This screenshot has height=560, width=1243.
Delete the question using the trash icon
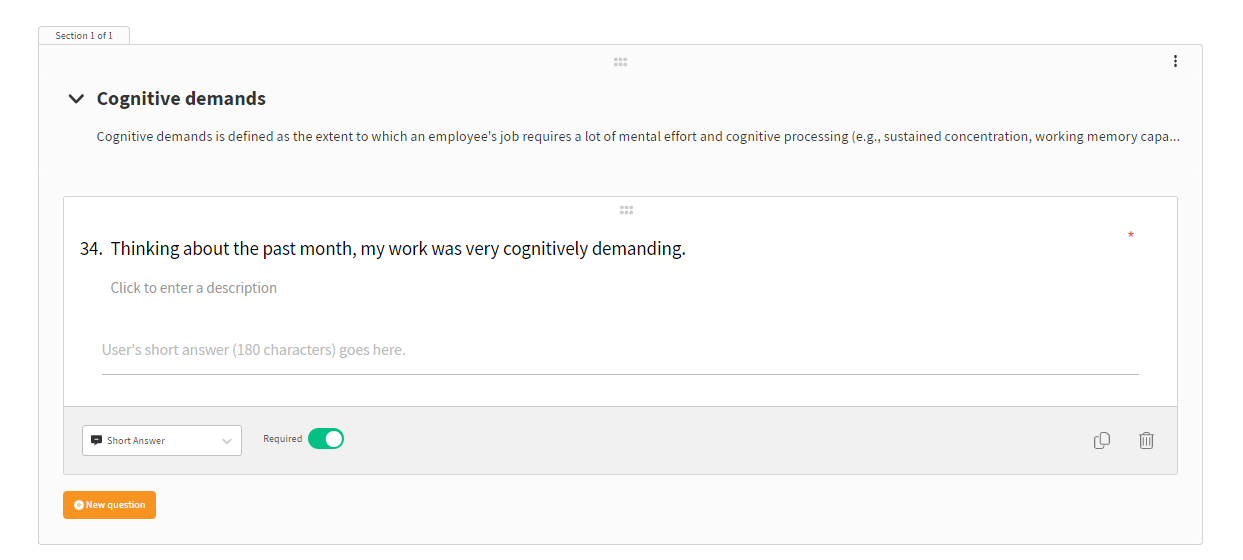(x=1146, y=440)
